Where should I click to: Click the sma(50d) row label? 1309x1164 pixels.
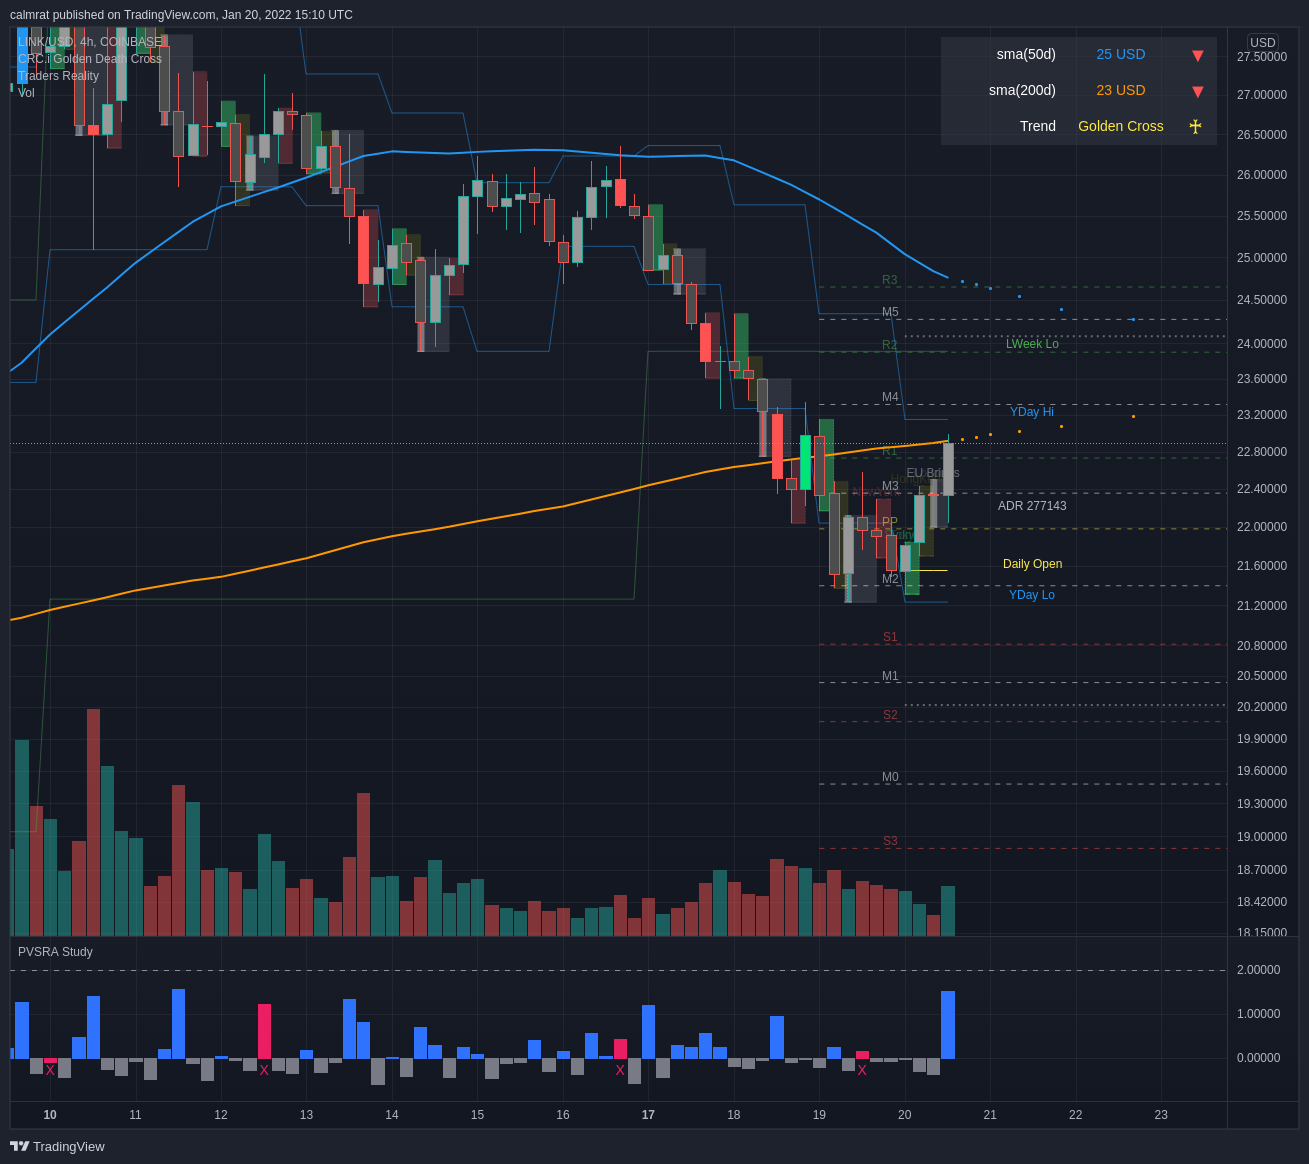[x=1026, y=54]
